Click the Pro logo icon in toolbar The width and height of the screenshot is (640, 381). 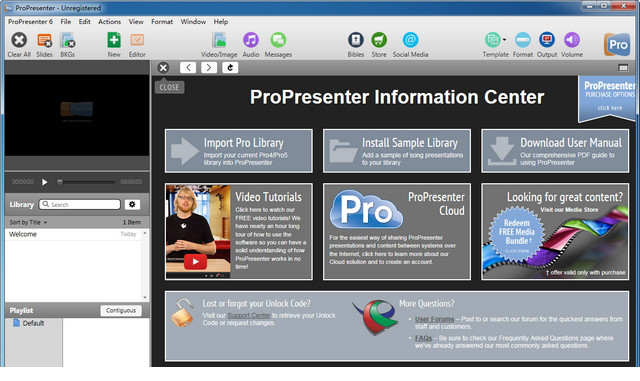point(617,44)
